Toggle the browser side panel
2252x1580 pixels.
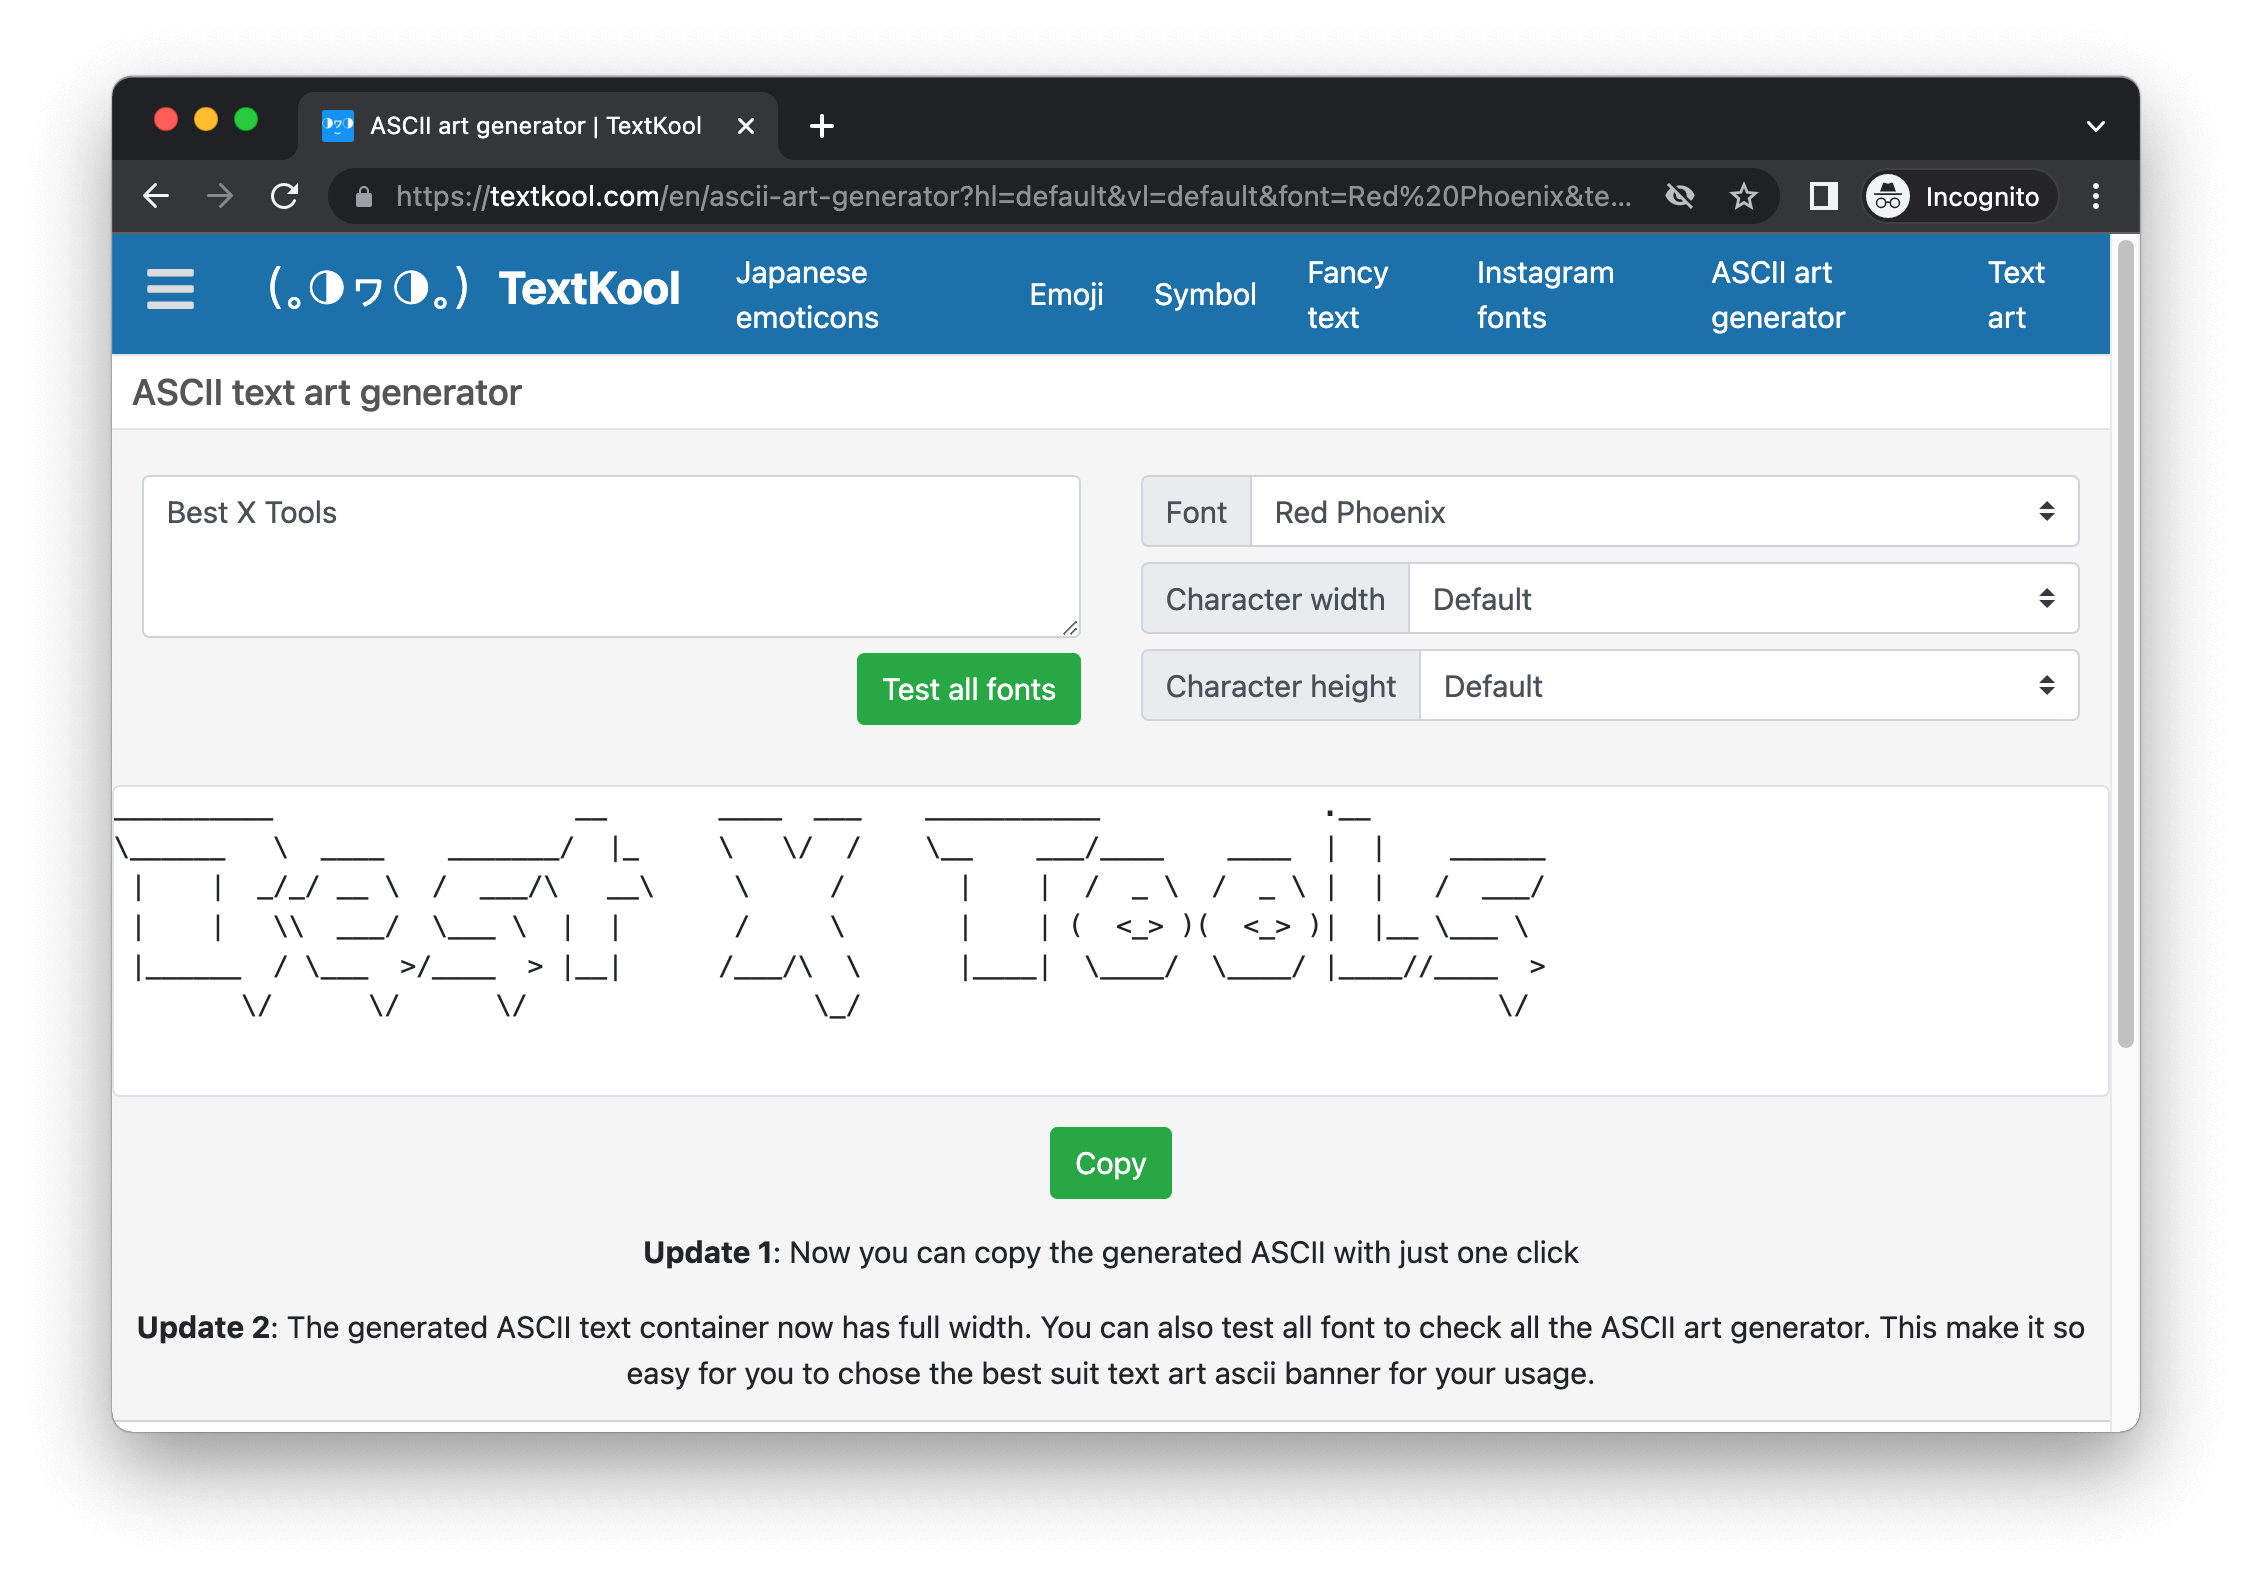pyautogui.click(x=1823, y=196)
